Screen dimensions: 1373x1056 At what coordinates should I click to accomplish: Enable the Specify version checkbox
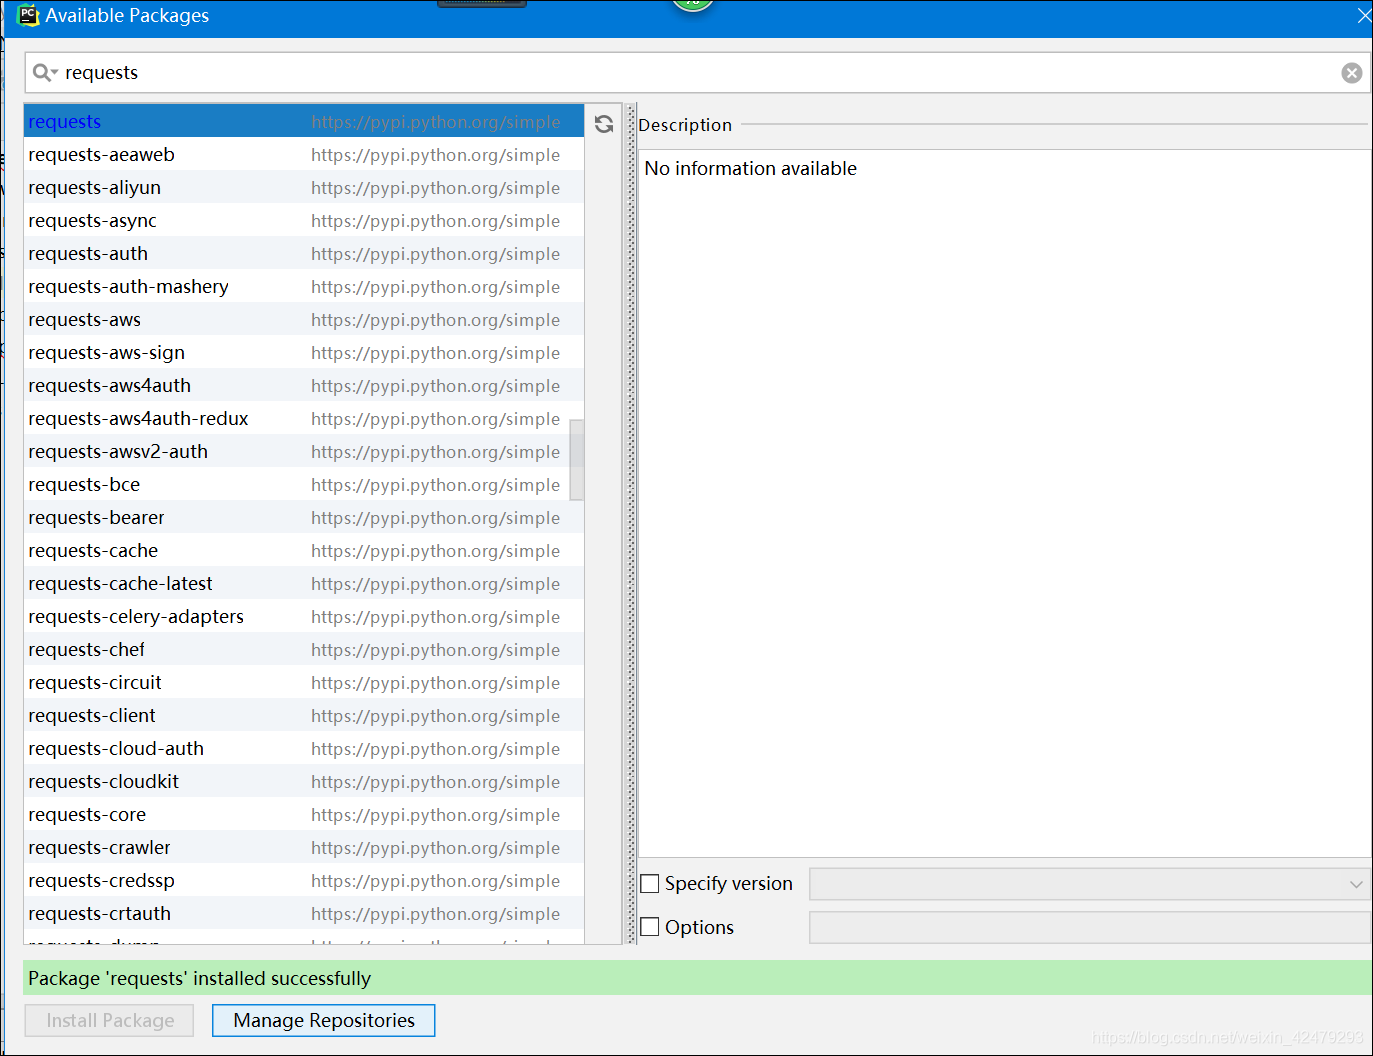[650, 884]
